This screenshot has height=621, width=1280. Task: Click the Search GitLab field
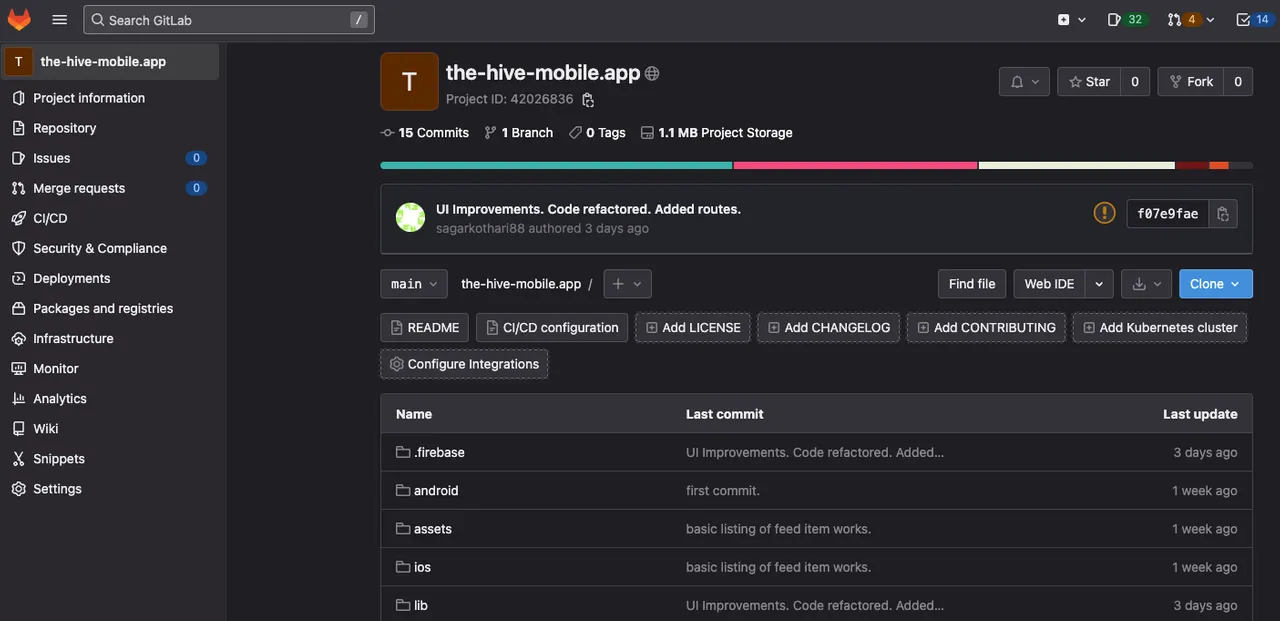pyautogui.click(x=229, y=19)
